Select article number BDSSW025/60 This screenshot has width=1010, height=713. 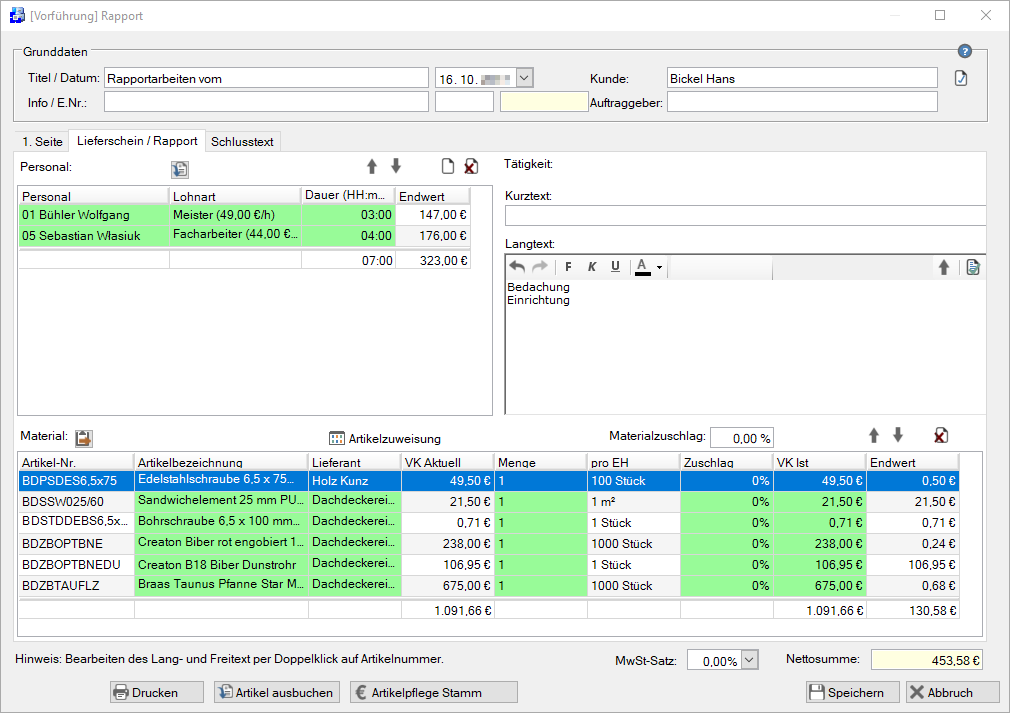76,502
